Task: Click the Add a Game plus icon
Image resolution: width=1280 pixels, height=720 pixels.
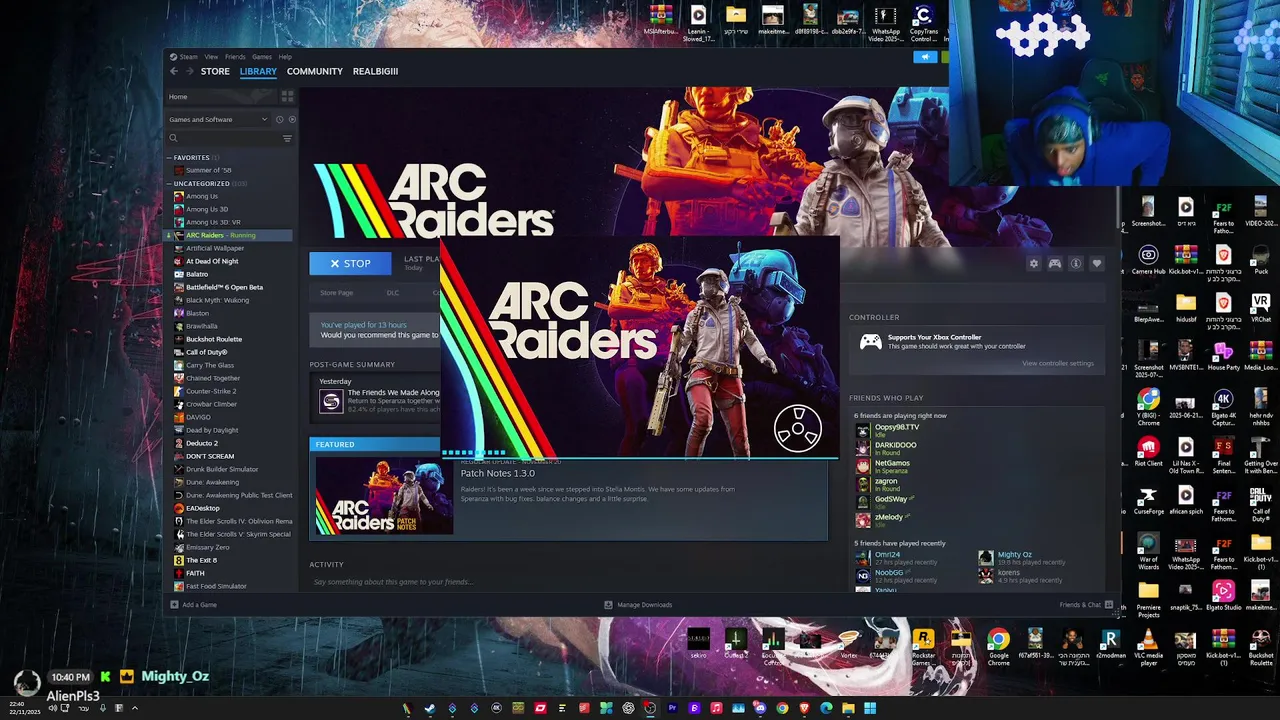Action: (174, 604)
